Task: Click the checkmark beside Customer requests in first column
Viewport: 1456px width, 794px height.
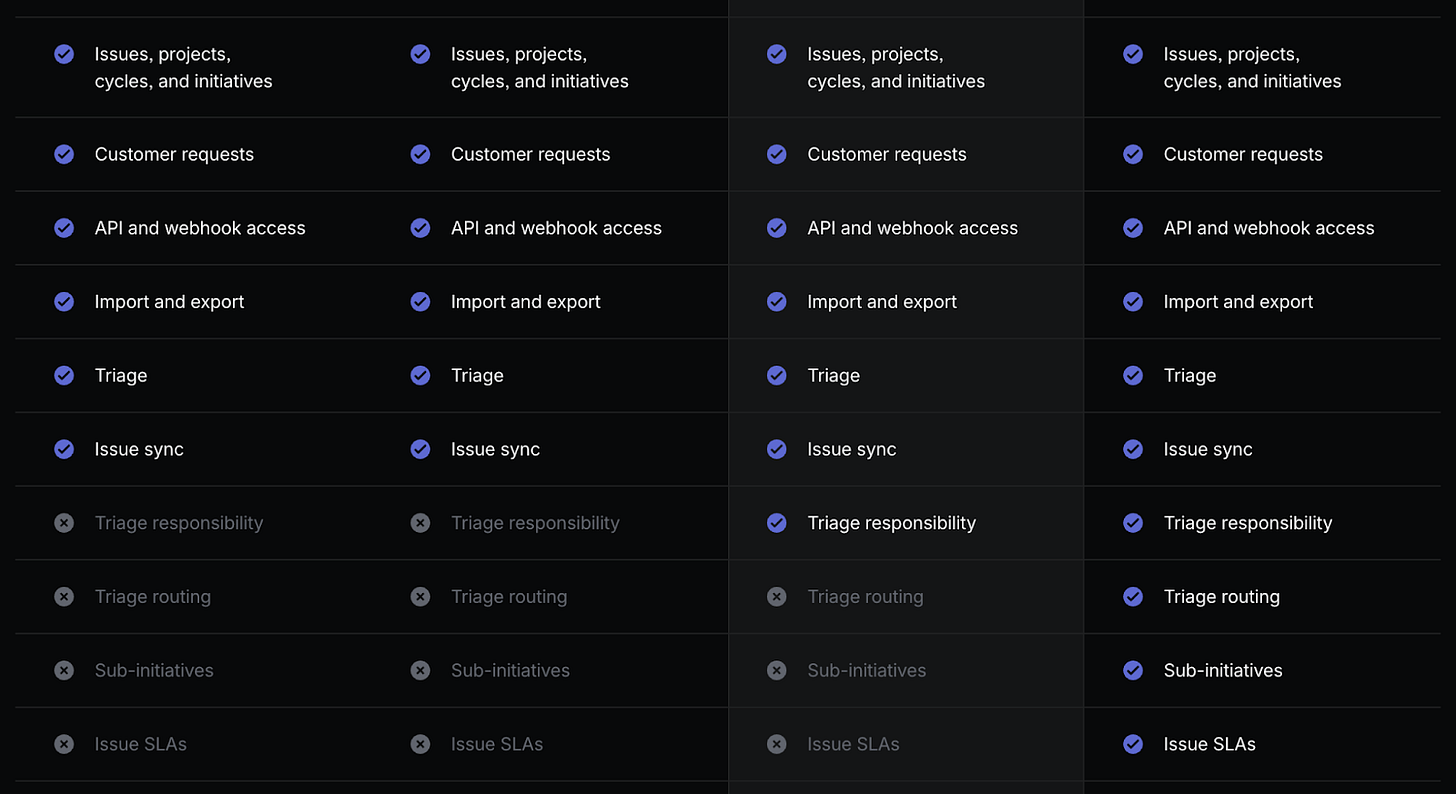Action: [x=64, y=154]
